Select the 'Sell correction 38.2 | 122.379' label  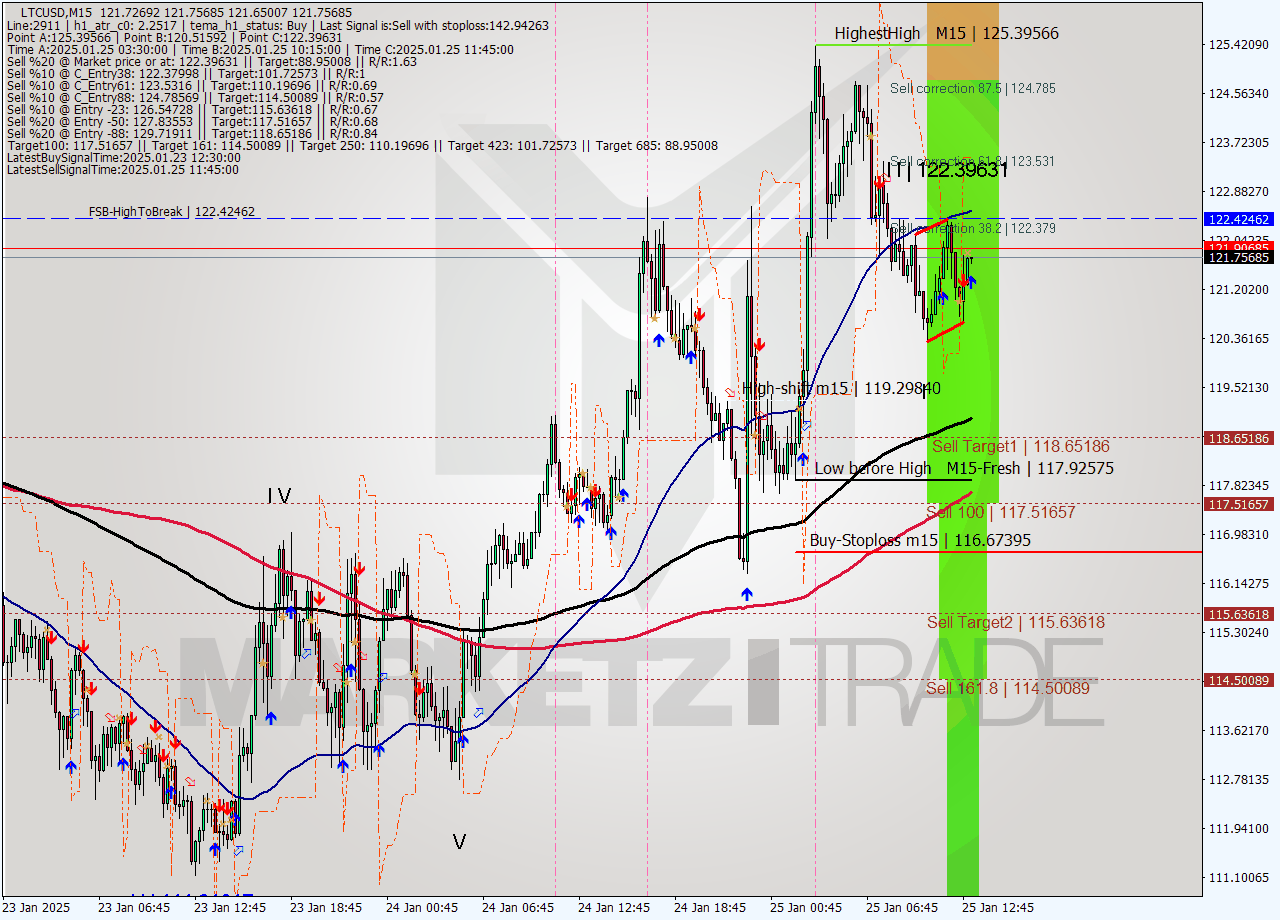tap(972, 228)
